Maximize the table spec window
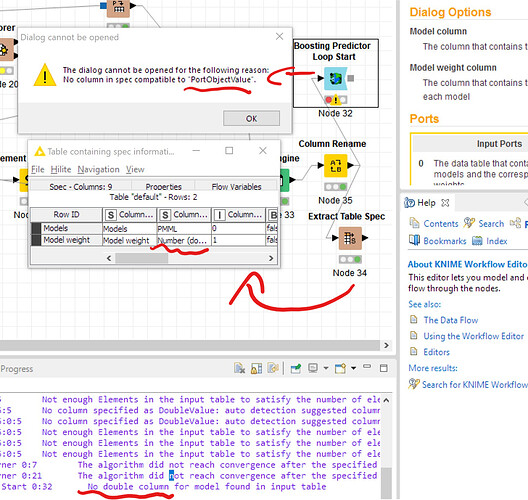The height and width of the screenshot is (500, 528). (229, 151)
